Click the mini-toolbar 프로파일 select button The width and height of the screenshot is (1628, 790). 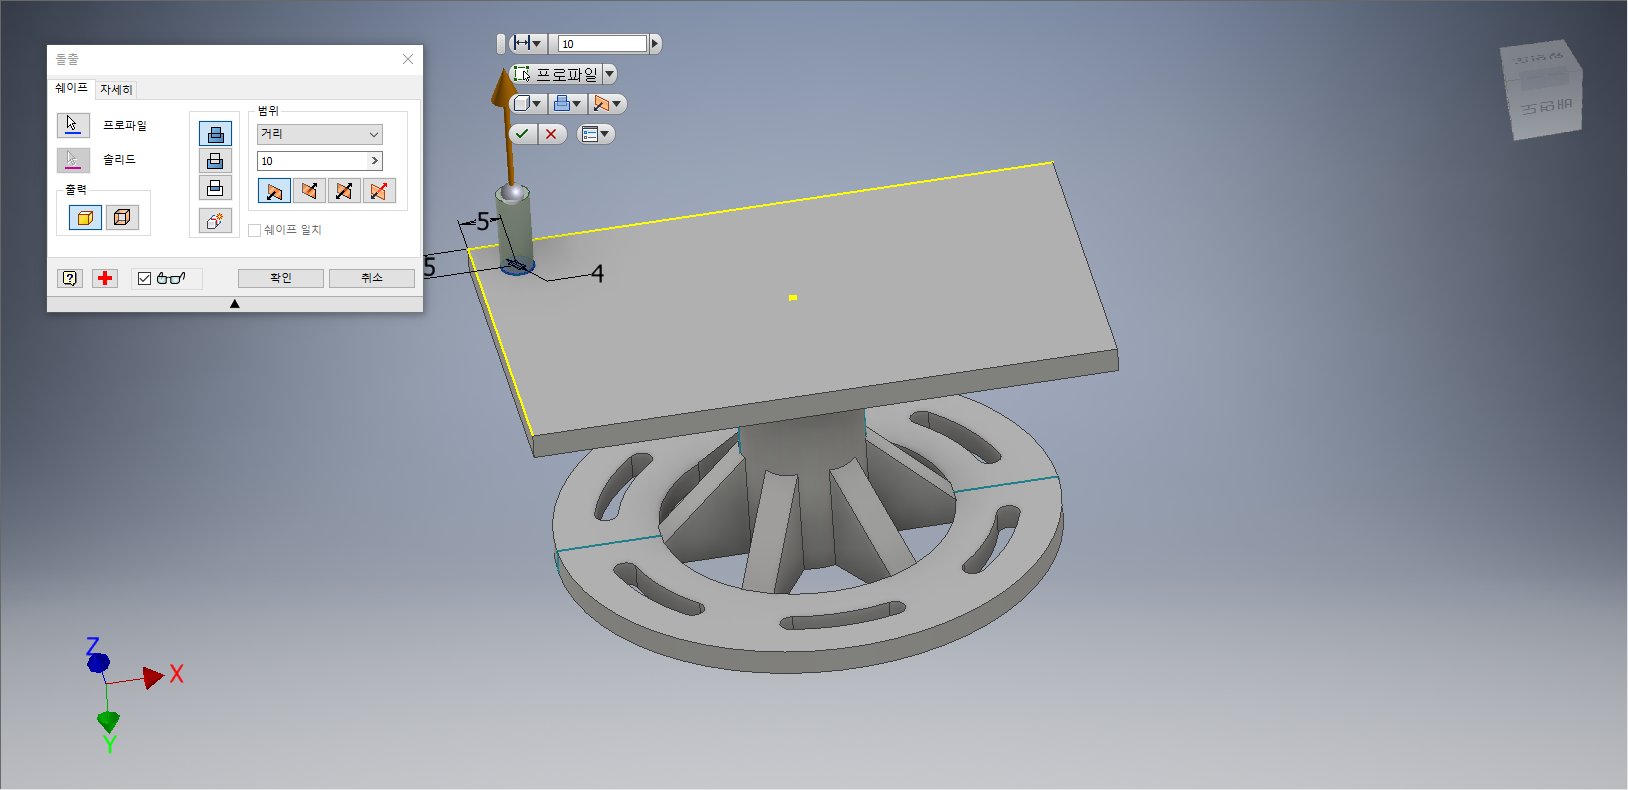555,74
